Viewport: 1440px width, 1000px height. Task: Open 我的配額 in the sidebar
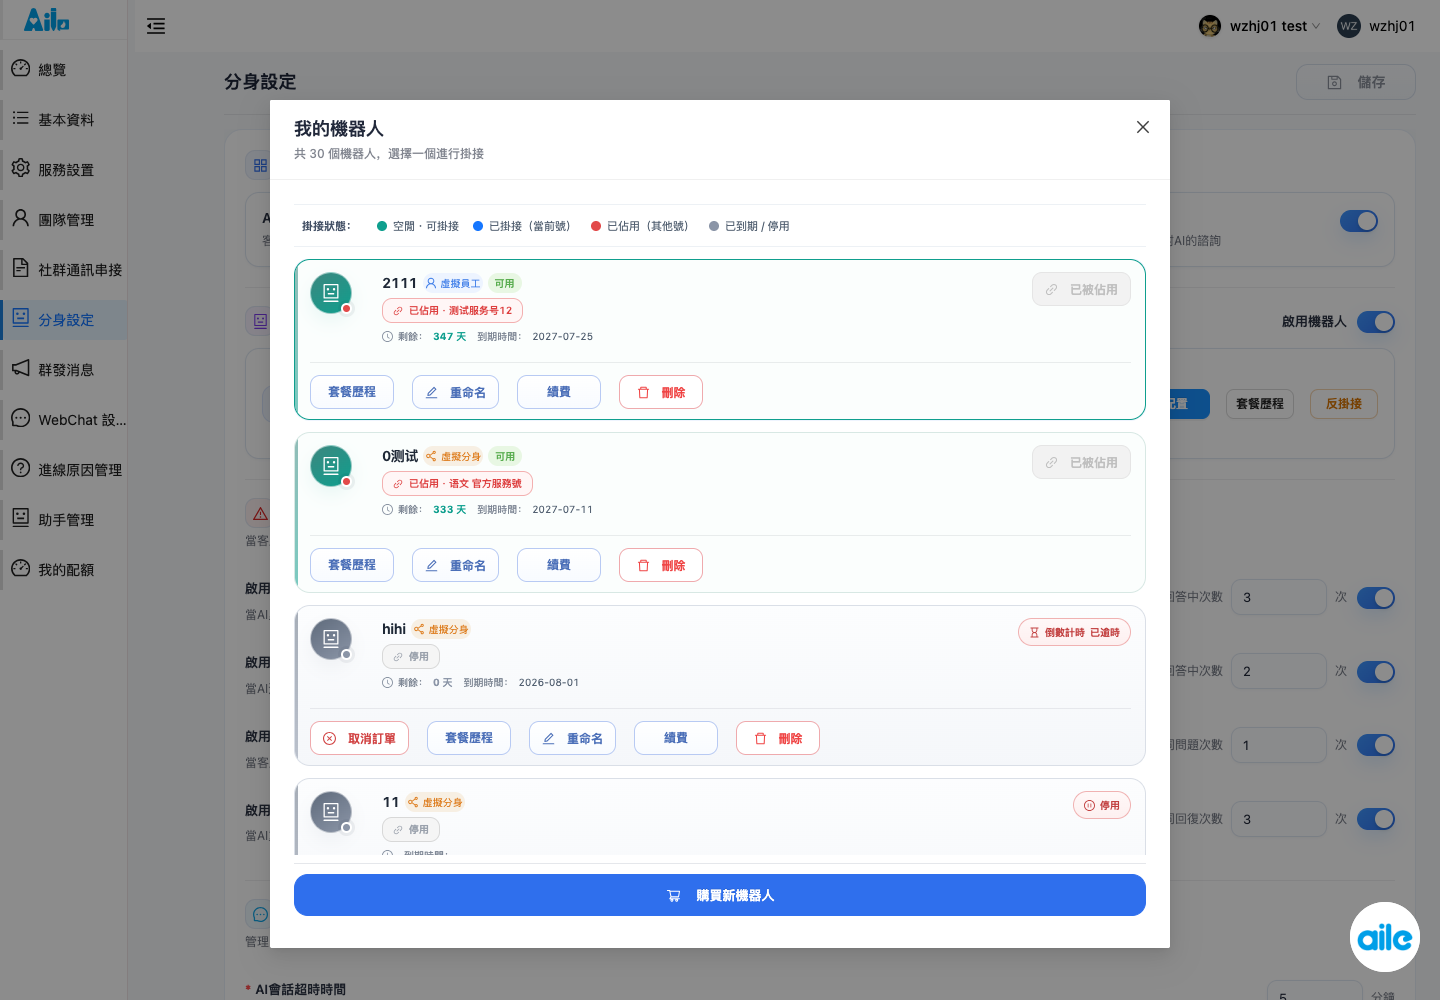pos(64,569)
